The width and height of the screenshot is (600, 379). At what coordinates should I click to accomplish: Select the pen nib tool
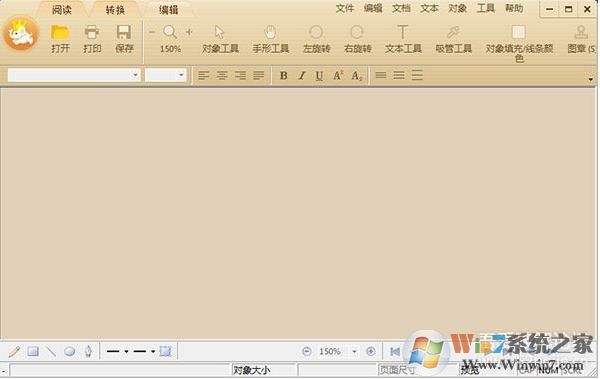[88, 351]
